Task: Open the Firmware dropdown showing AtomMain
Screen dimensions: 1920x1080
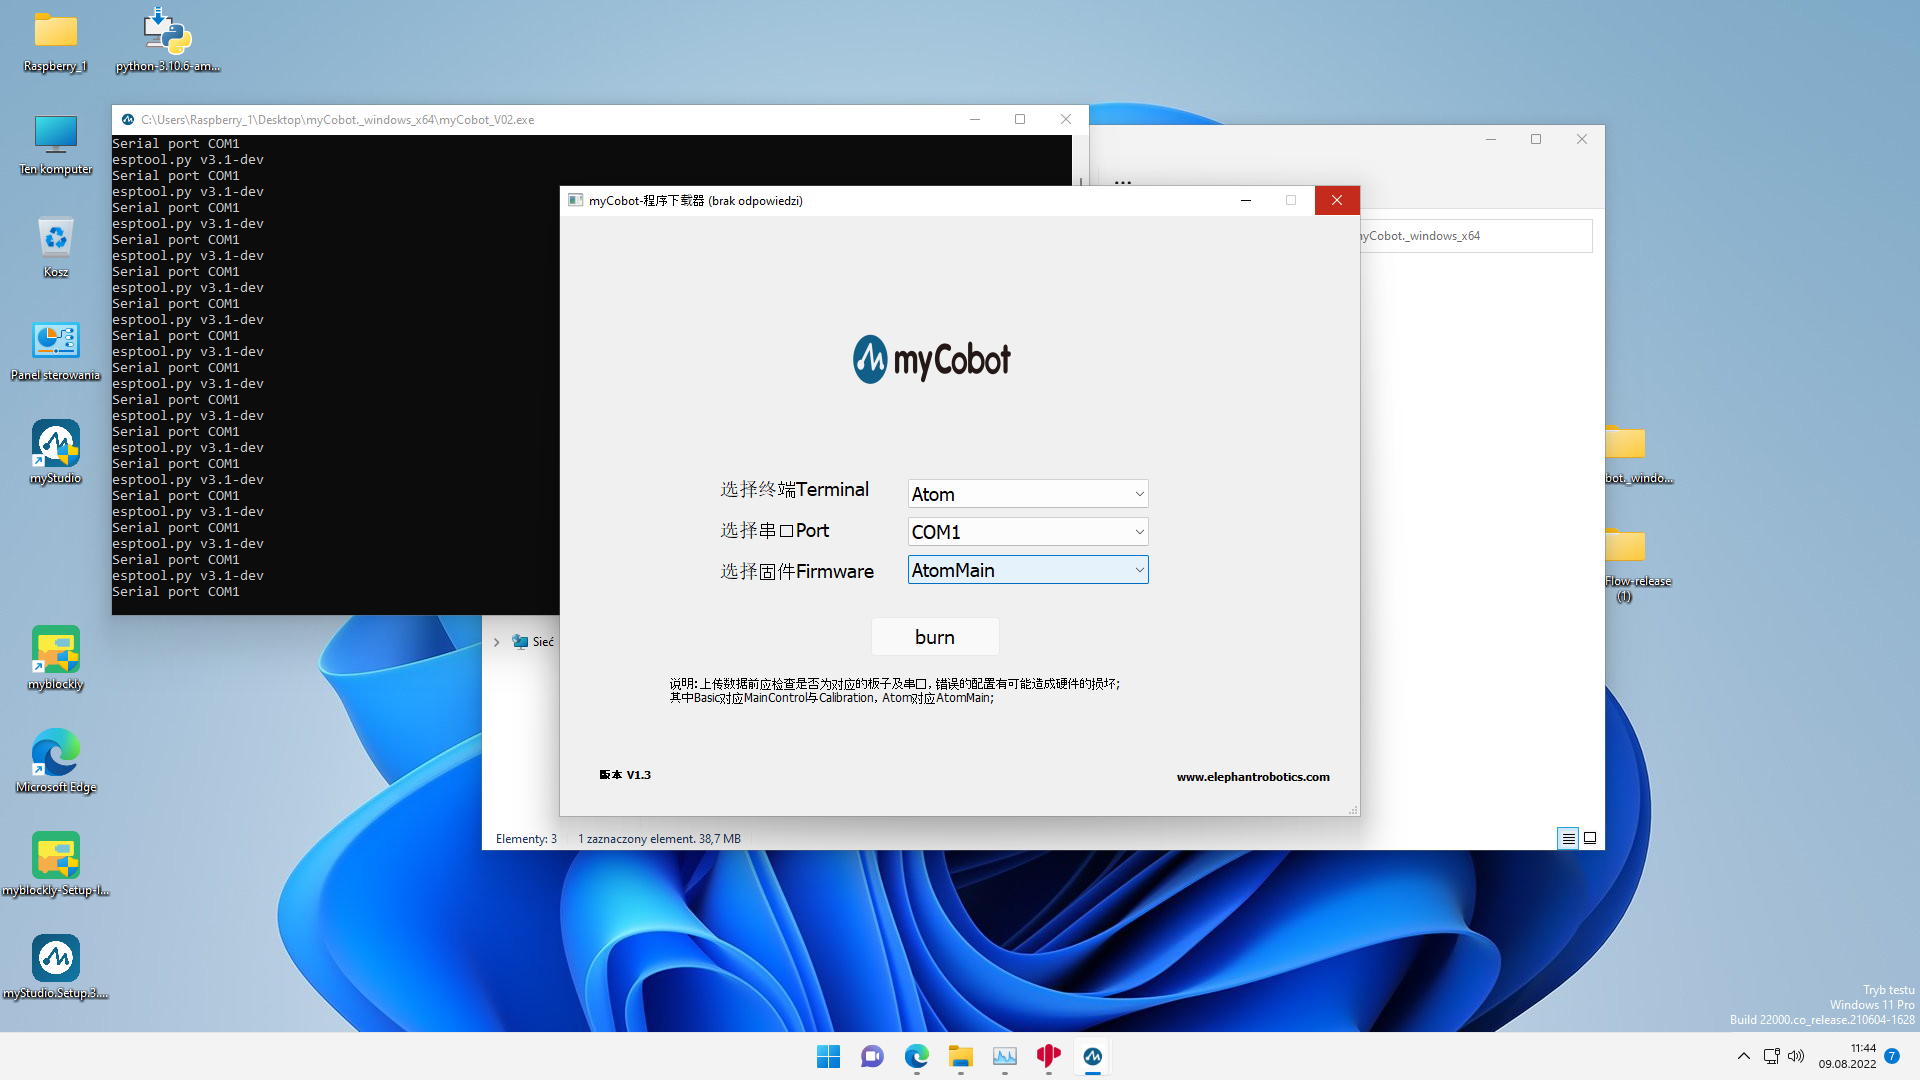Action: (1028, 570)
